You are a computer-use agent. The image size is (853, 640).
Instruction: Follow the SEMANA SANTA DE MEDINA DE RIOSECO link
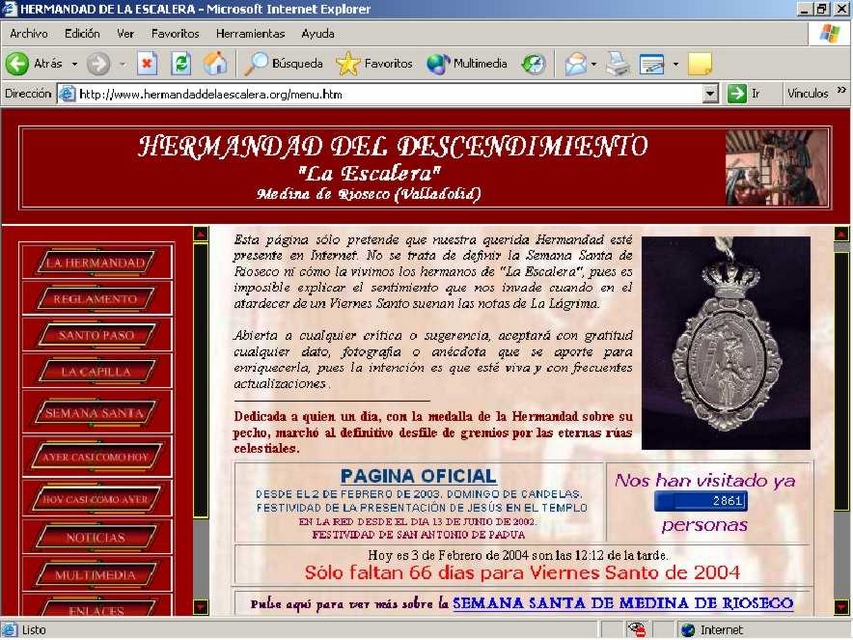[623, 603]
